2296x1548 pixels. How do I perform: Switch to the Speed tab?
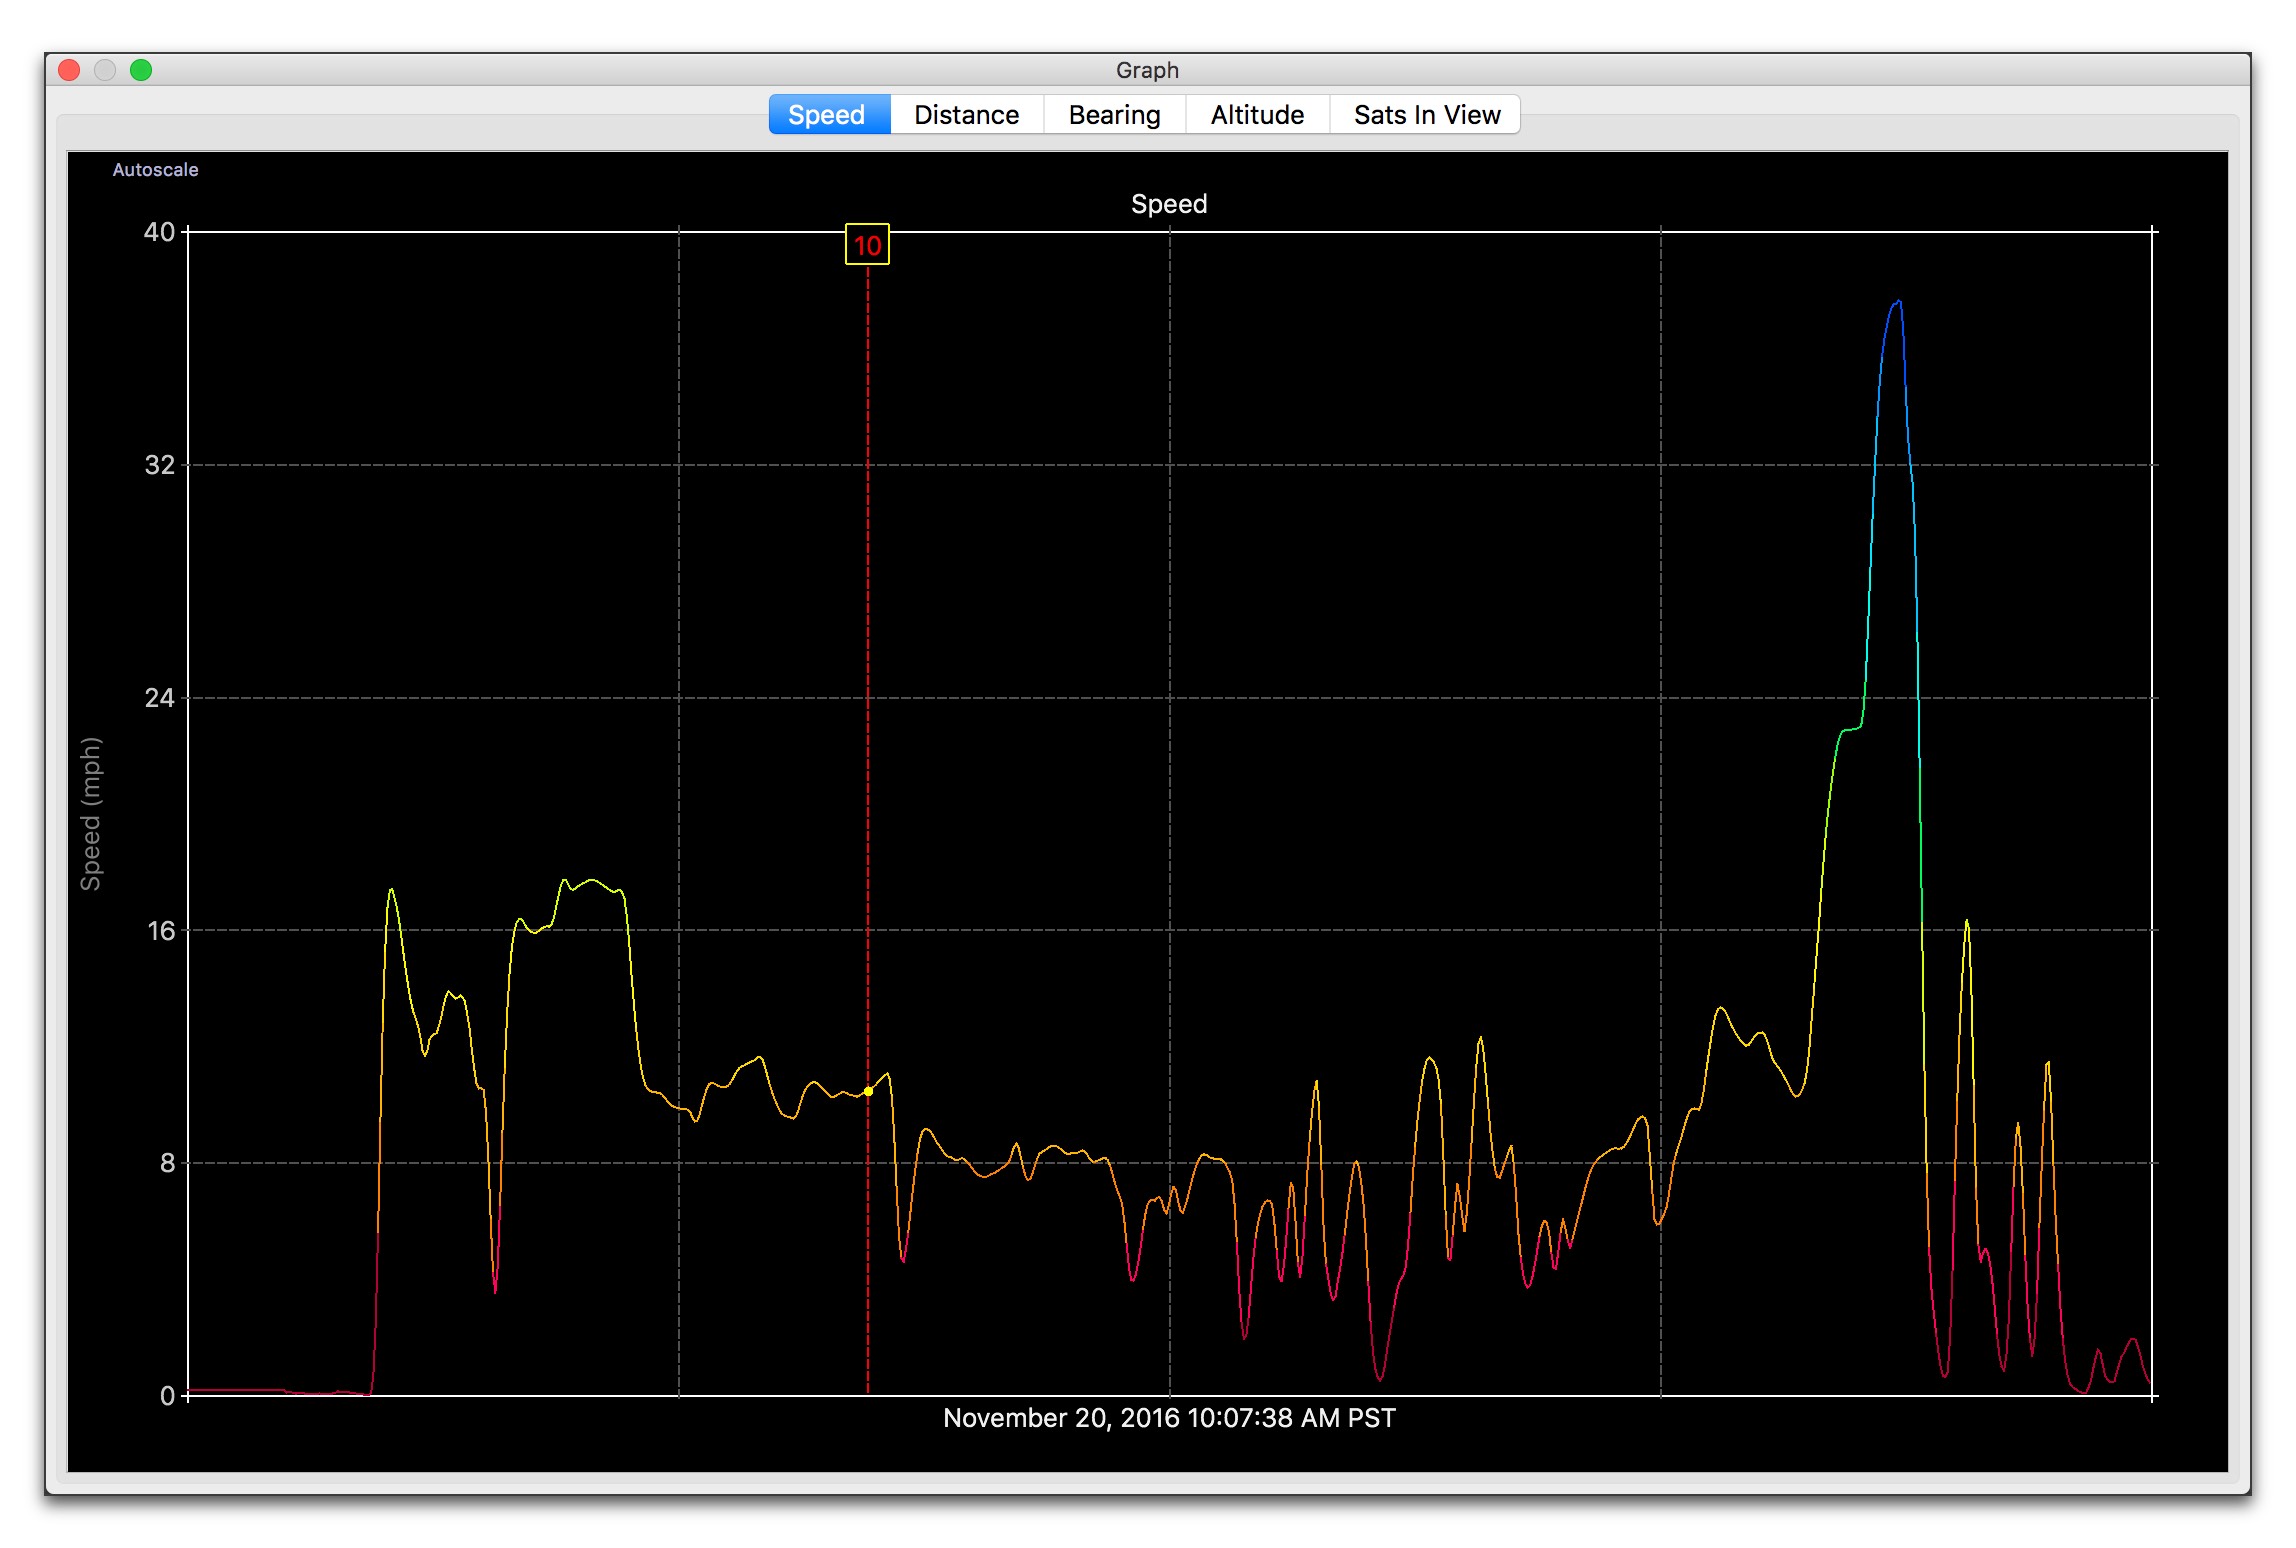pos(827,115)
